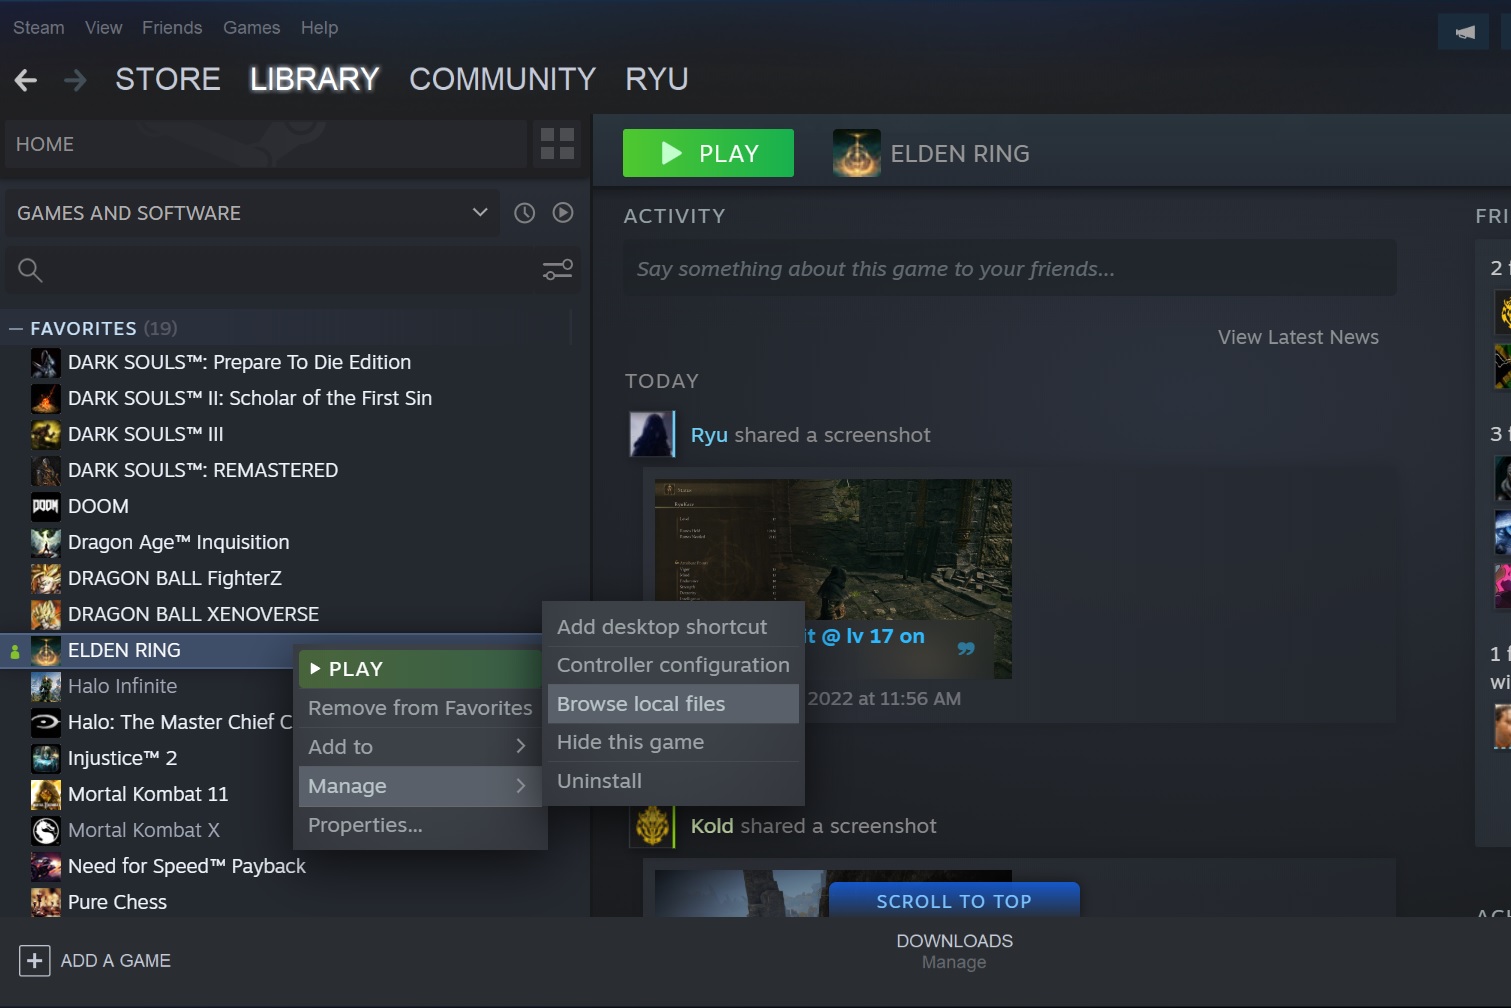Switch to collections grid view
This screenshot has width=1511, height=1008.
(x=557, y=144)
